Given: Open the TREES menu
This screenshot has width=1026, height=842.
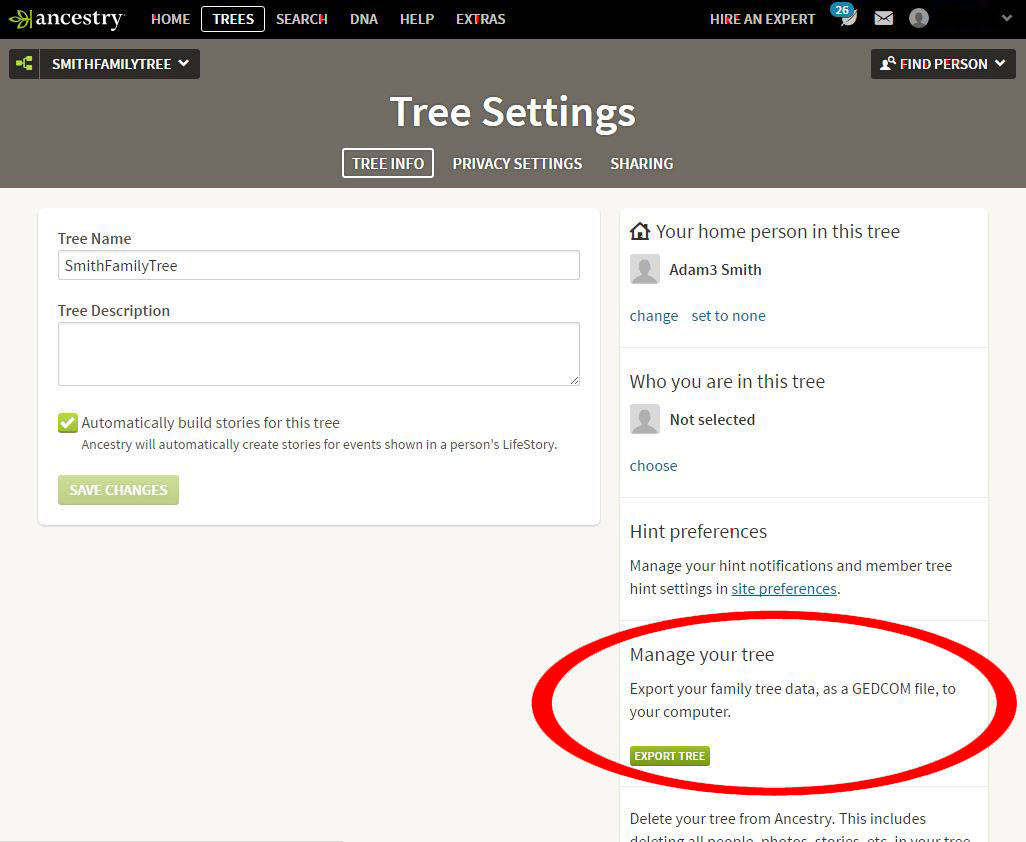Looking at the screenshot, I should pos(233,19).
